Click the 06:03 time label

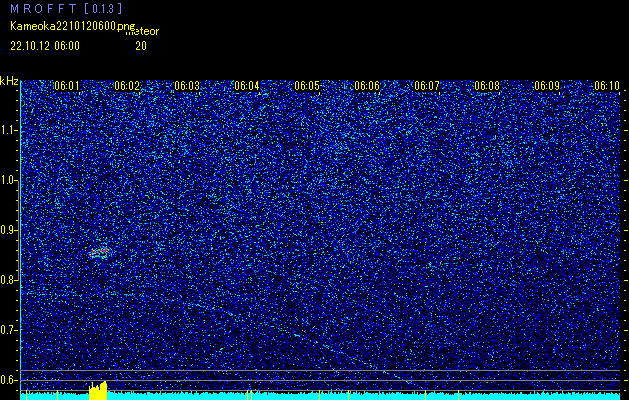click(x=187, y=85)
